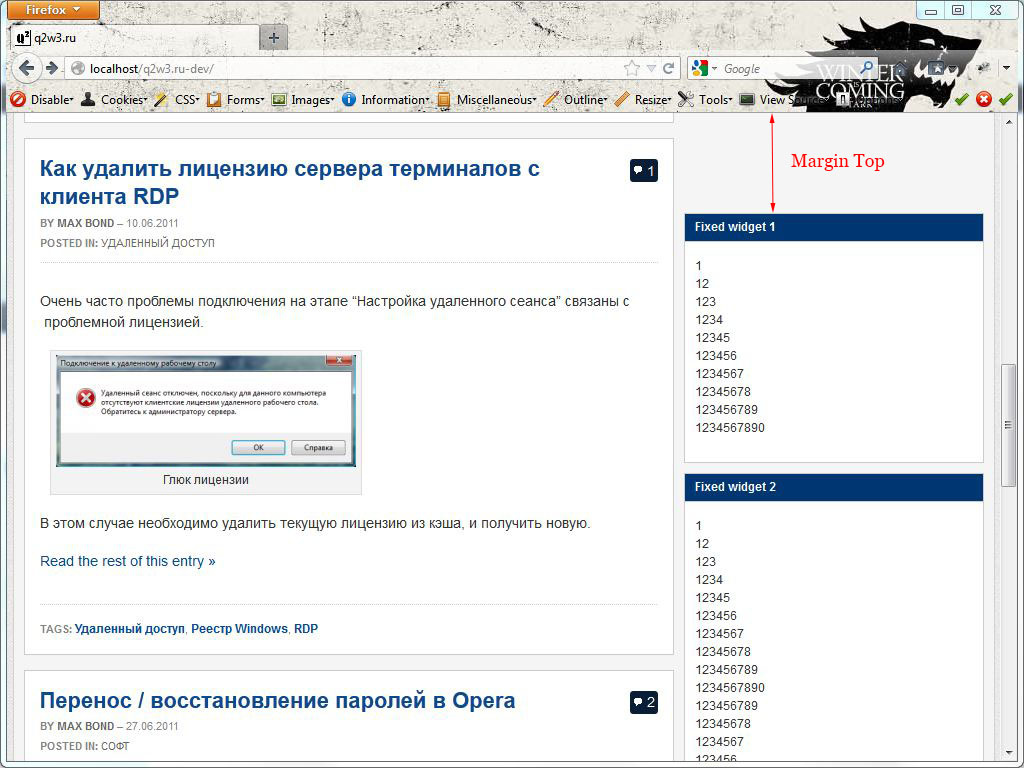This screenshot has width=1024, height=768.
Task: Open comments bubble showing 1 comment
Action: point(643,170)
